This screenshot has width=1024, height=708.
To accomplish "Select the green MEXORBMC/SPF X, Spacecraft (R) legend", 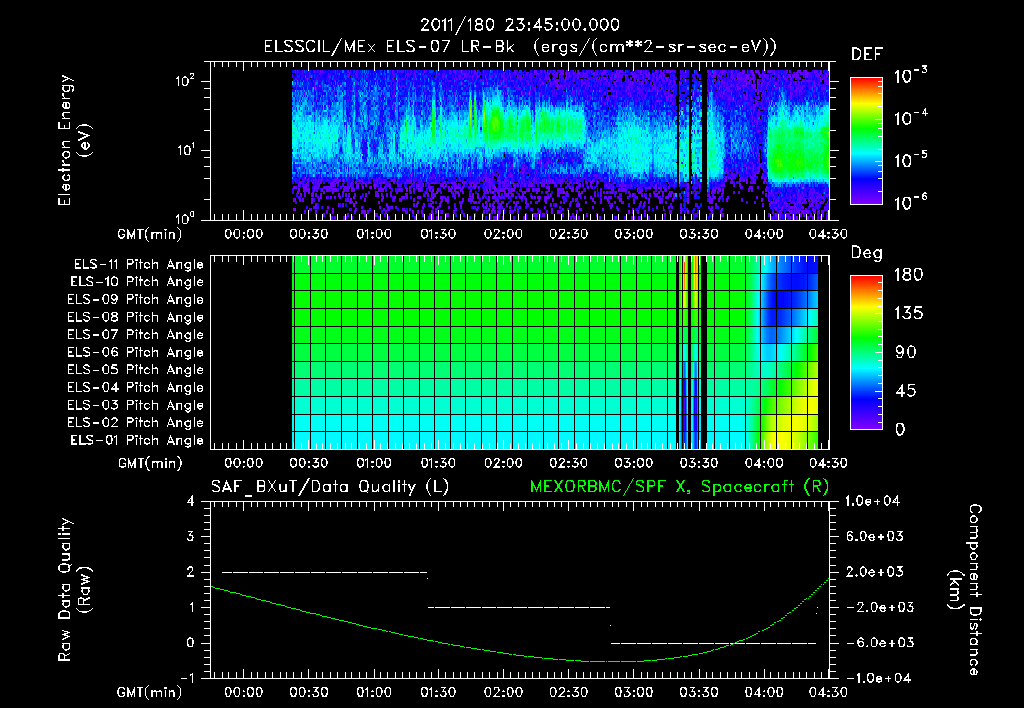I will point(679,487).
